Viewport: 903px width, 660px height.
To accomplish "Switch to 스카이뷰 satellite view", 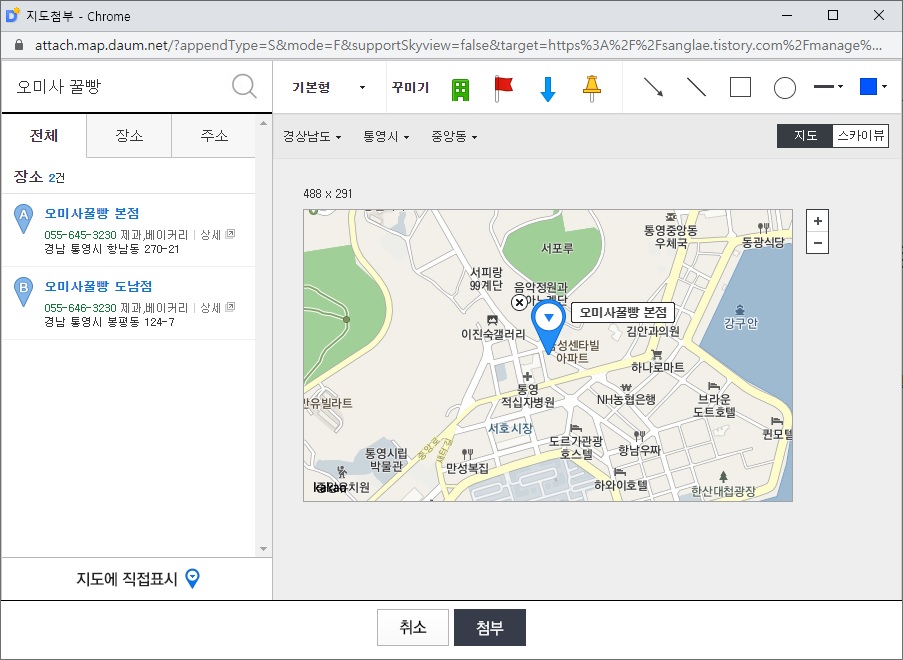I will [x=860, y=136].
